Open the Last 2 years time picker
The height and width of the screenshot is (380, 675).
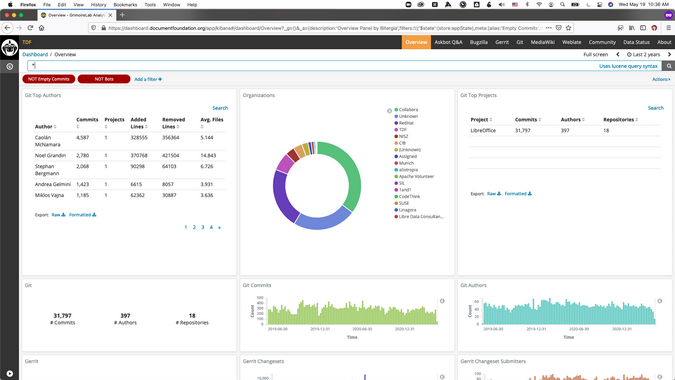[x=644, y=55]
